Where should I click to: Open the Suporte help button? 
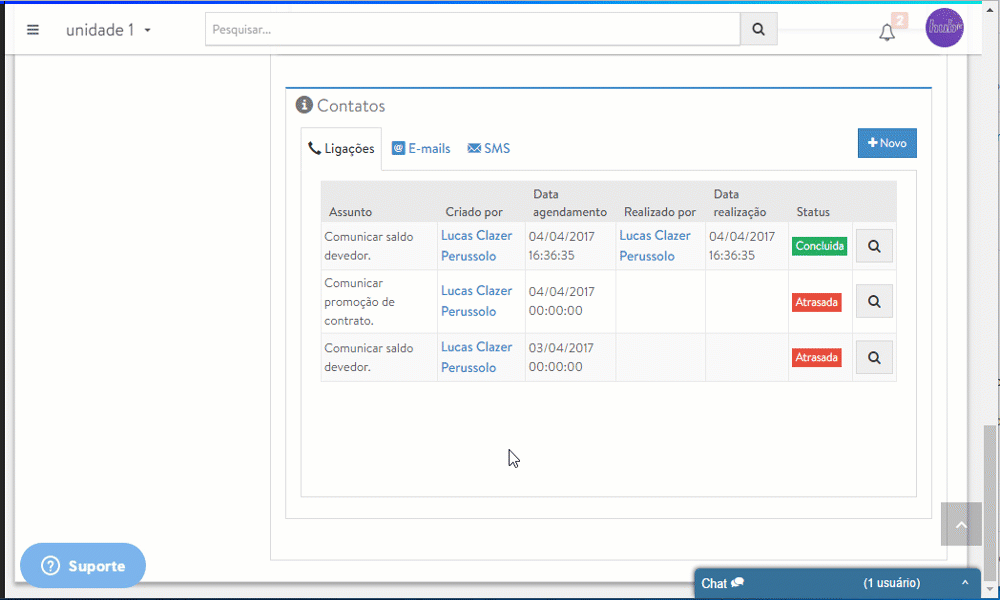[83, 566]
